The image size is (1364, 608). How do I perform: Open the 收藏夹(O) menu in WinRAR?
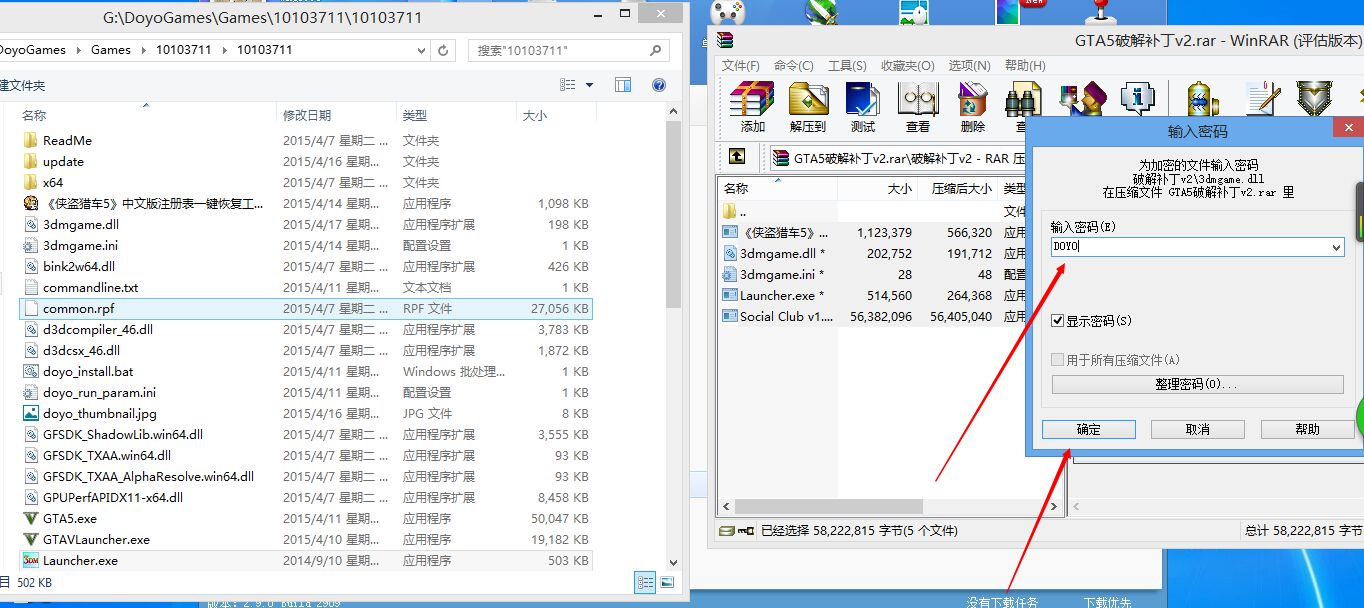pos(907,66)
